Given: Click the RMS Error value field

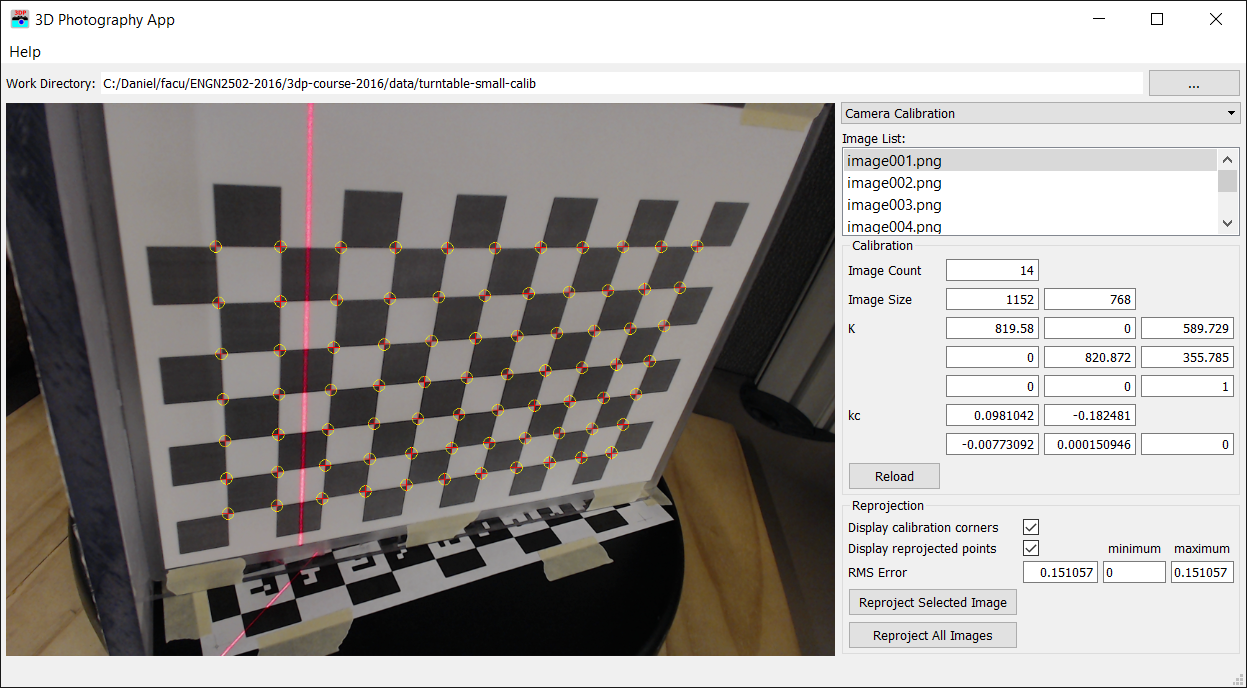Looking at the screenshot, I should point(1060,572).
